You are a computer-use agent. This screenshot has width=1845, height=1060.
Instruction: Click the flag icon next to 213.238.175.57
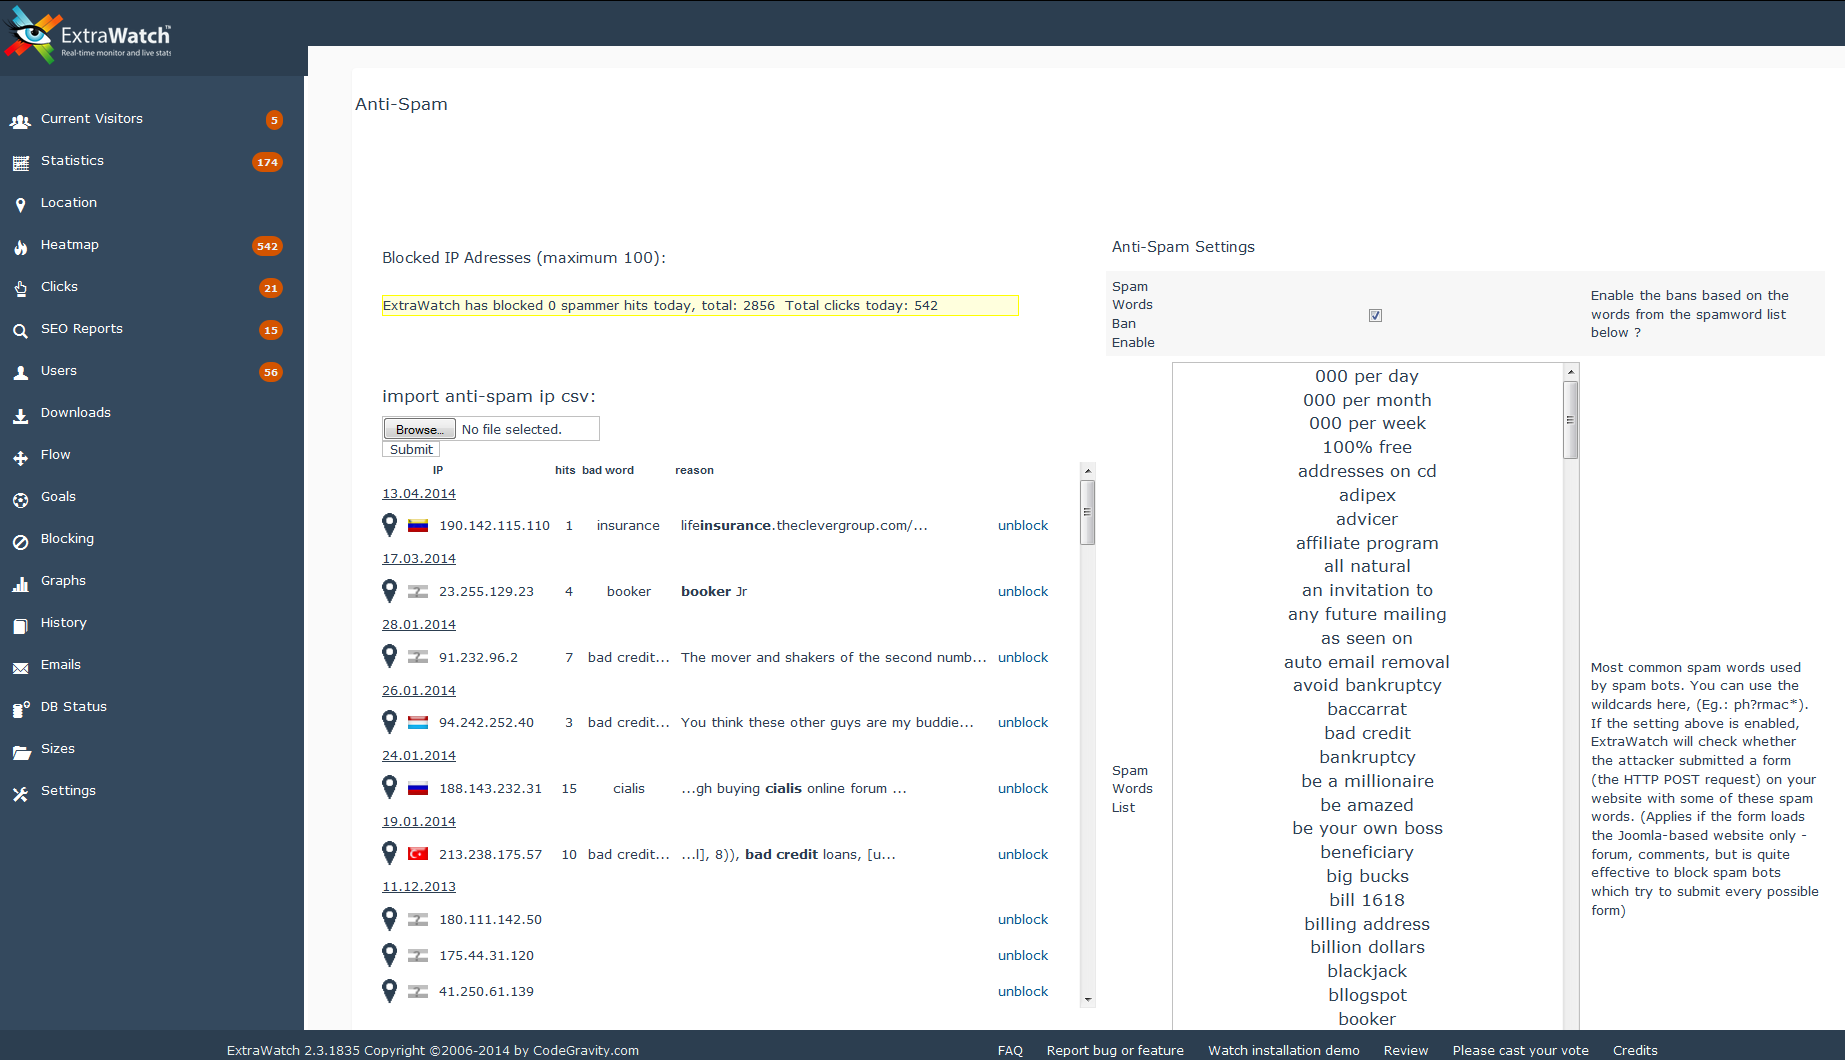[x=418, y=854]
